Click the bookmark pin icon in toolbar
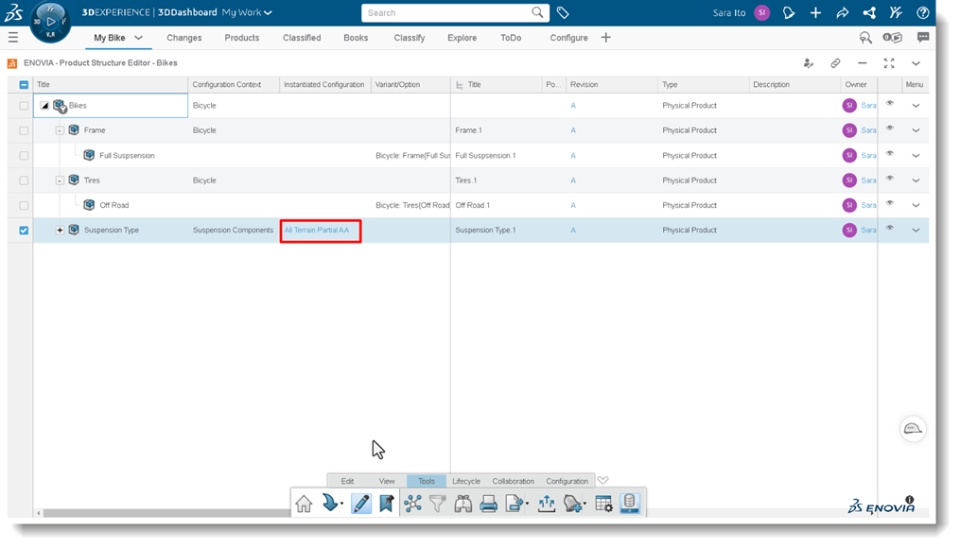 [386, 503]
